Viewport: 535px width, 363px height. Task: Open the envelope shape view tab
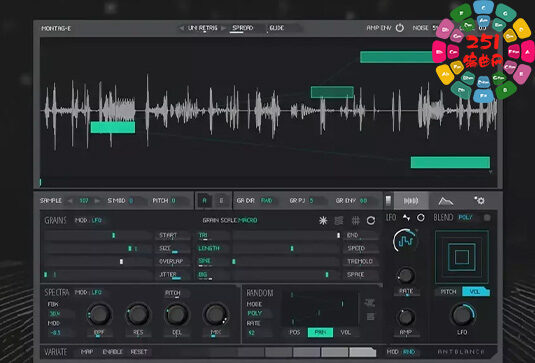click(x=446, y=201)
